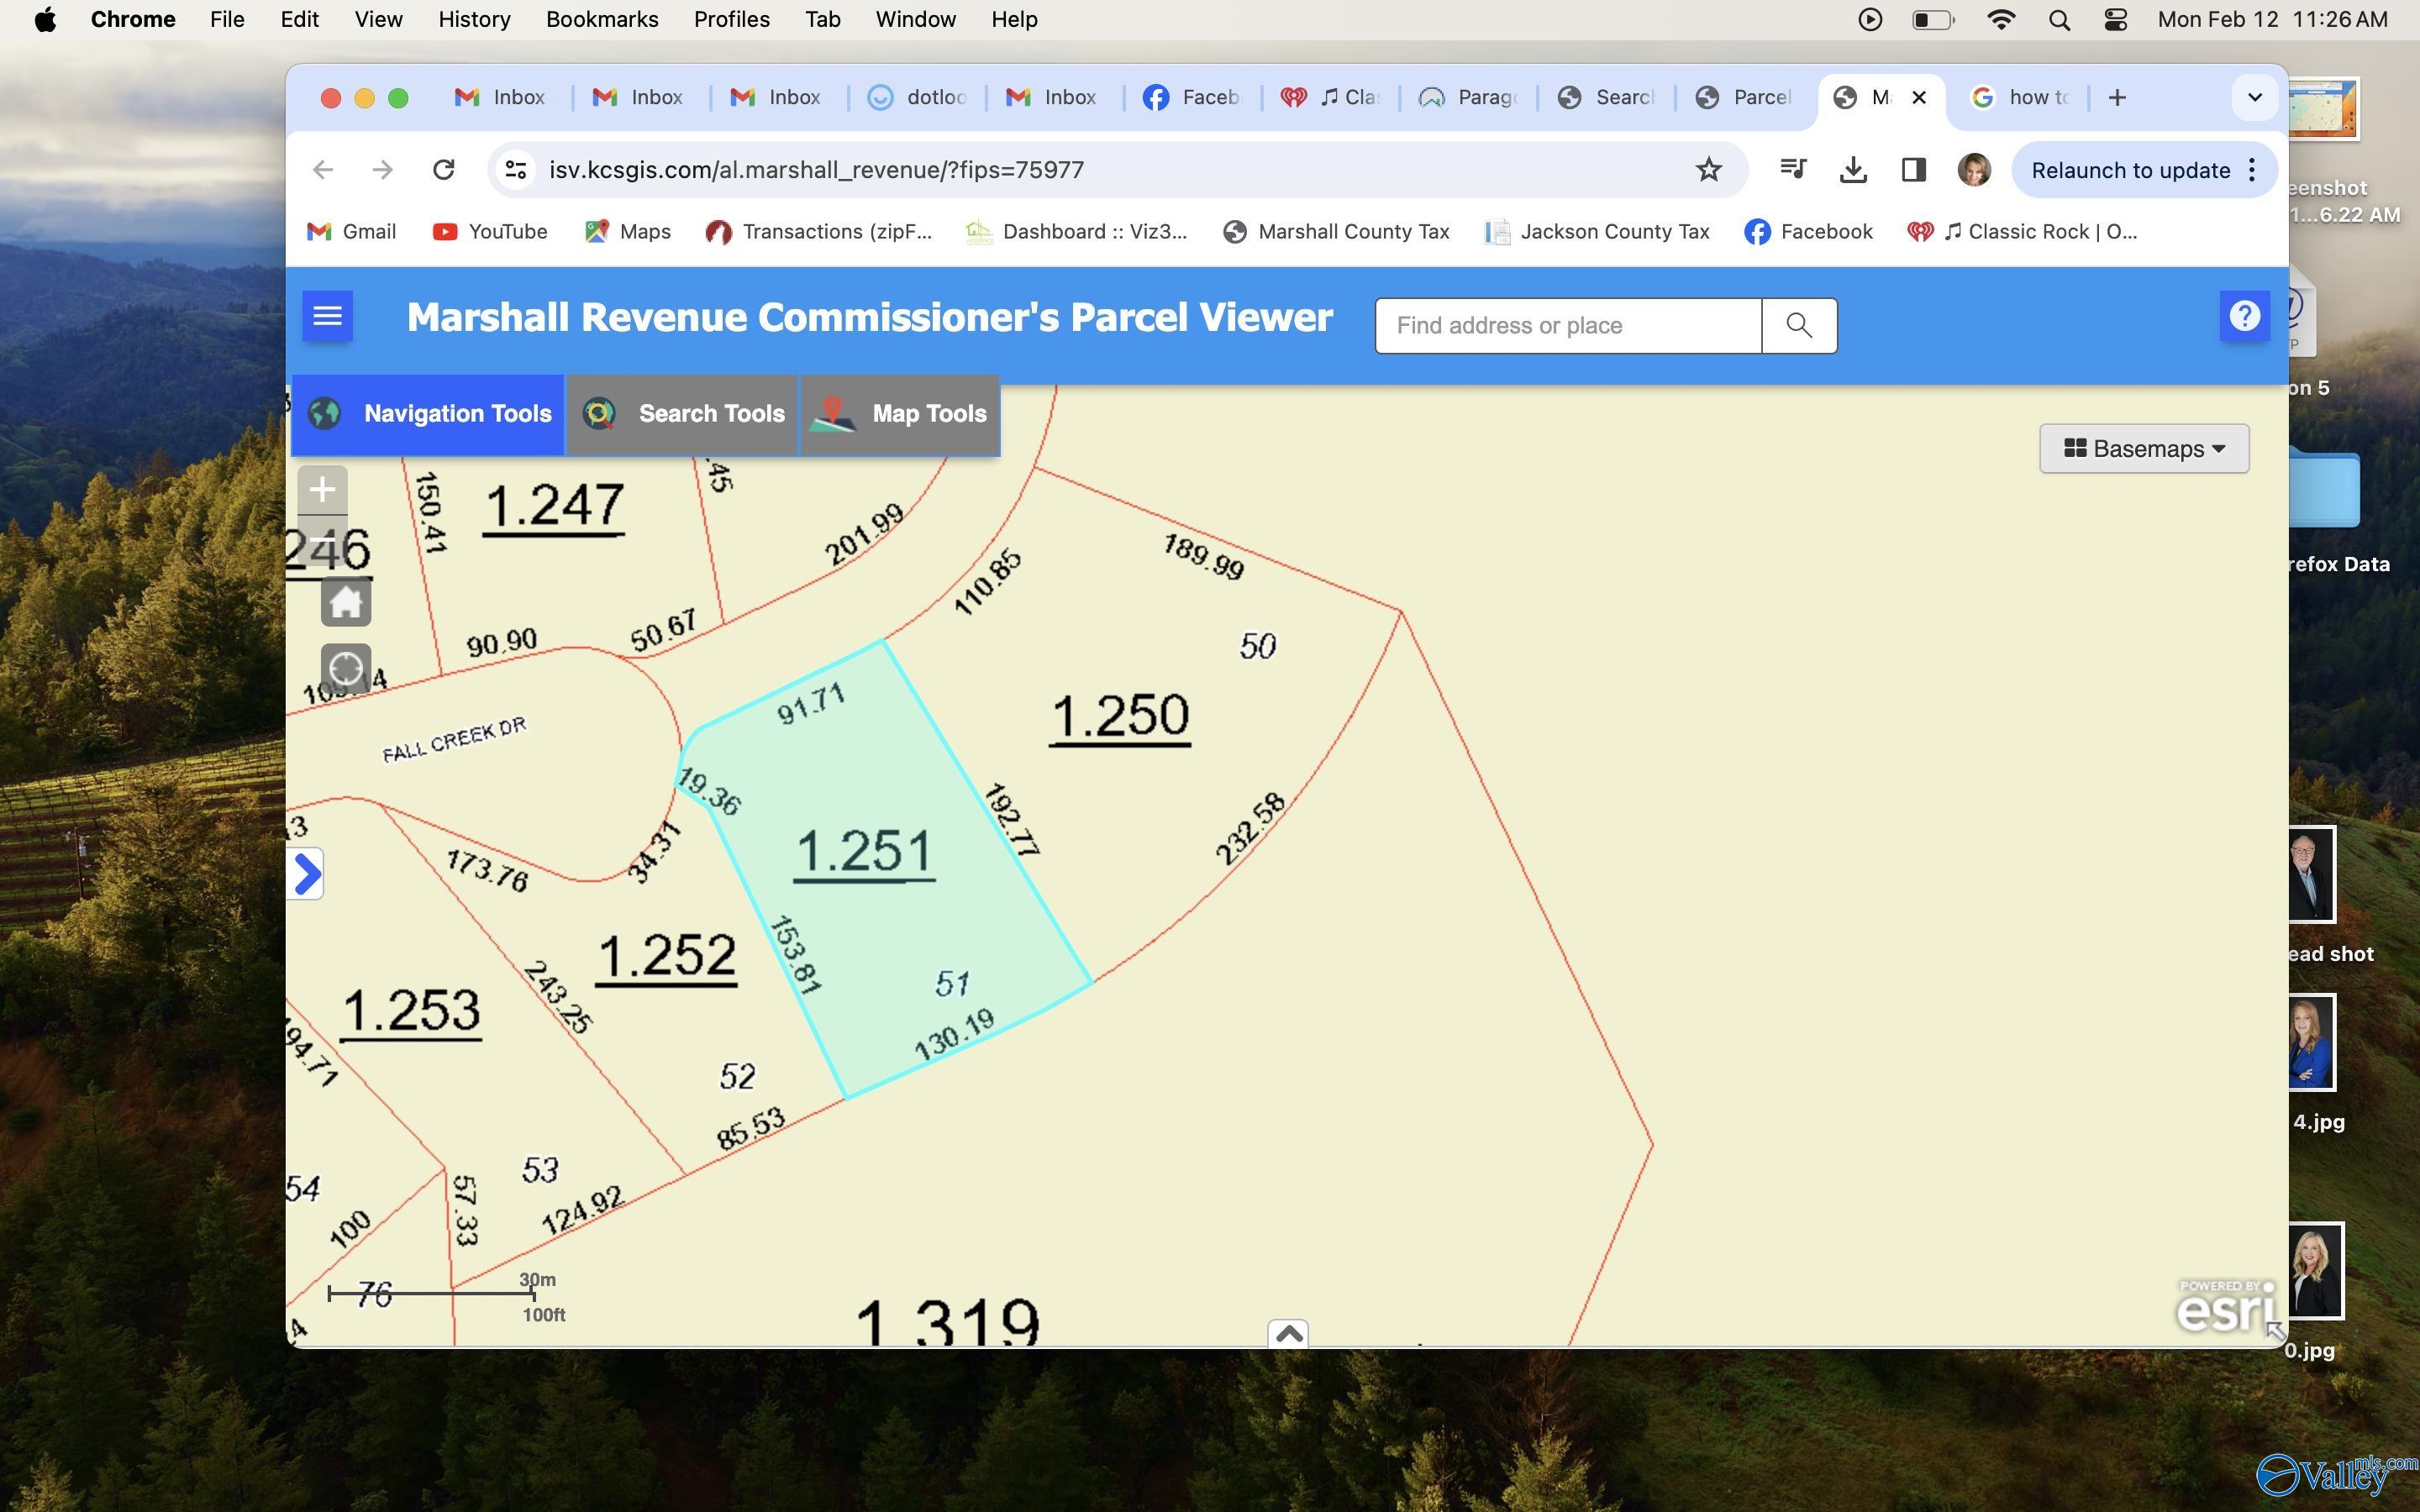Screen dimensions: 2420x1512
Task: Toggle Chrome side panel icon
Action: [x=1913, y=170]
